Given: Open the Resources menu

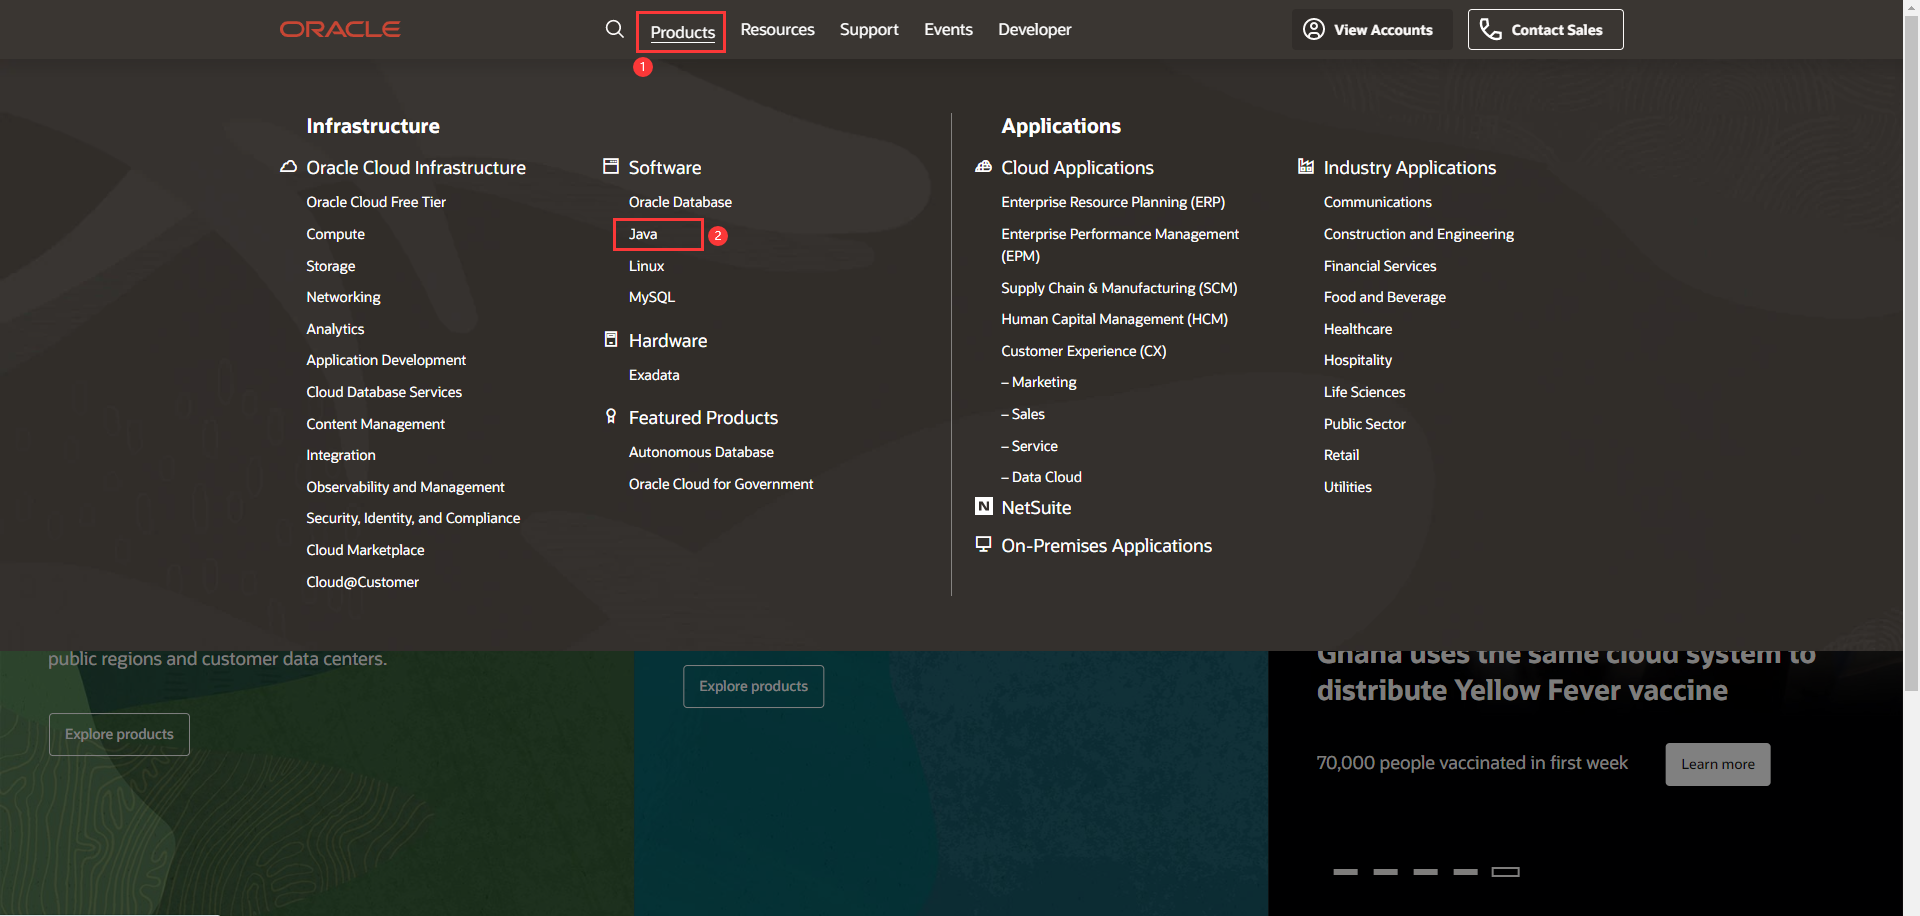Looking at the screenshot, I should pyautogui.click(x=777, y=29).
